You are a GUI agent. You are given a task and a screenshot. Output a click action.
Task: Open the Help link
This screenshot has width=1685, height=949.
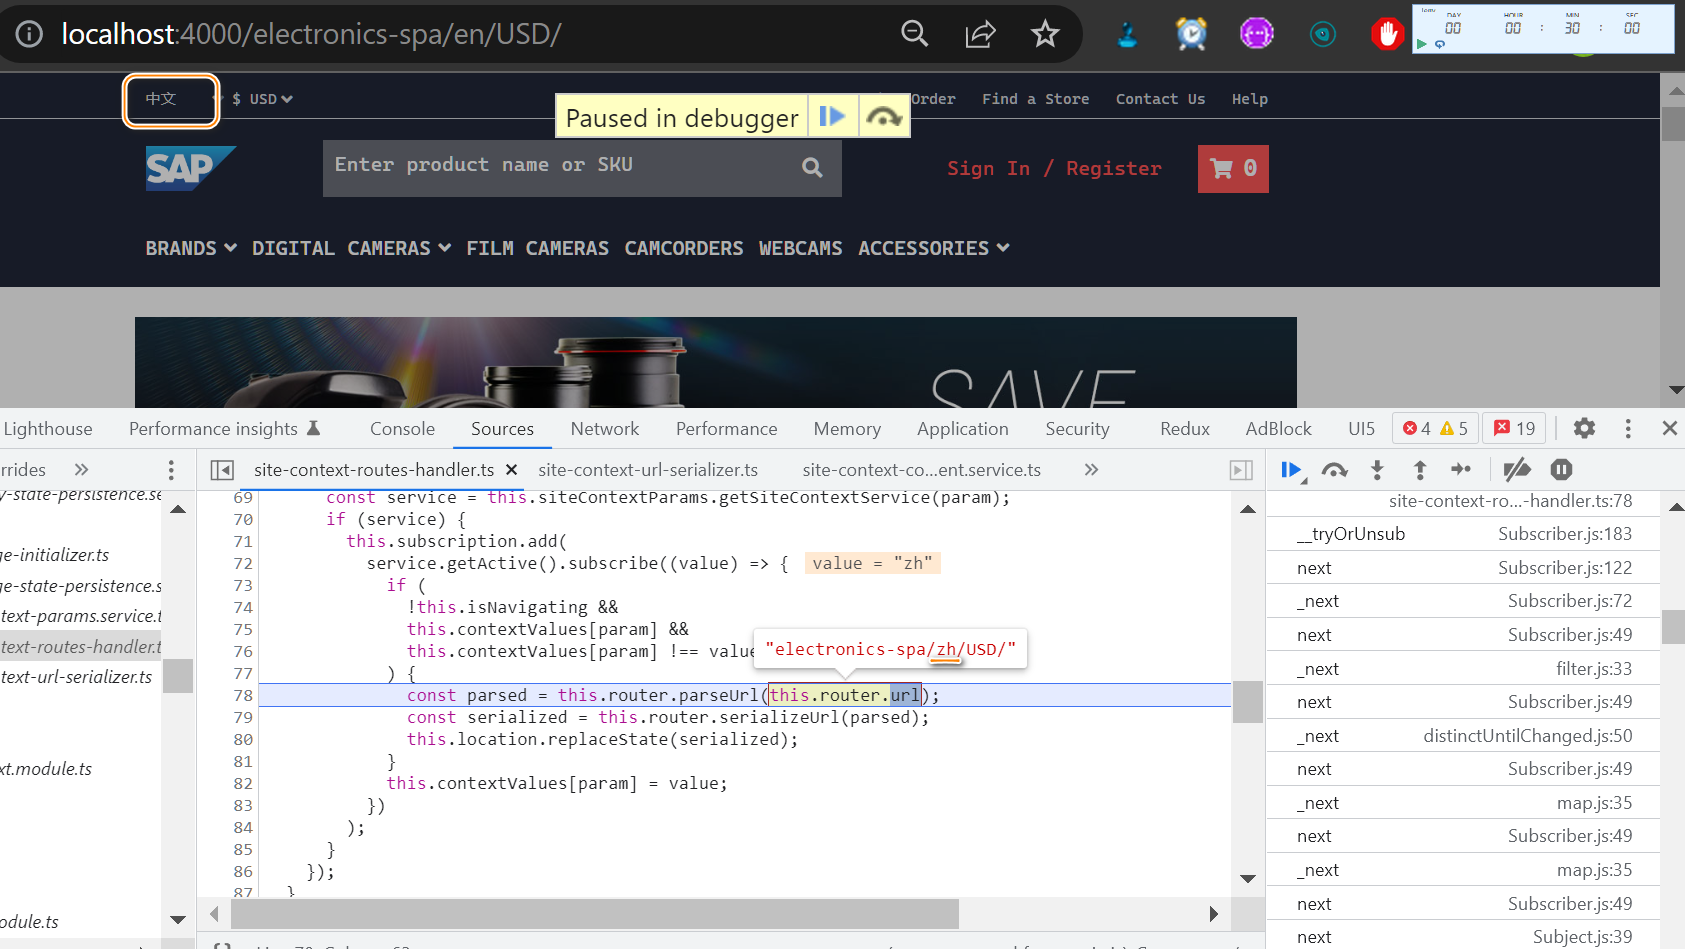(x=1249, y=99)
